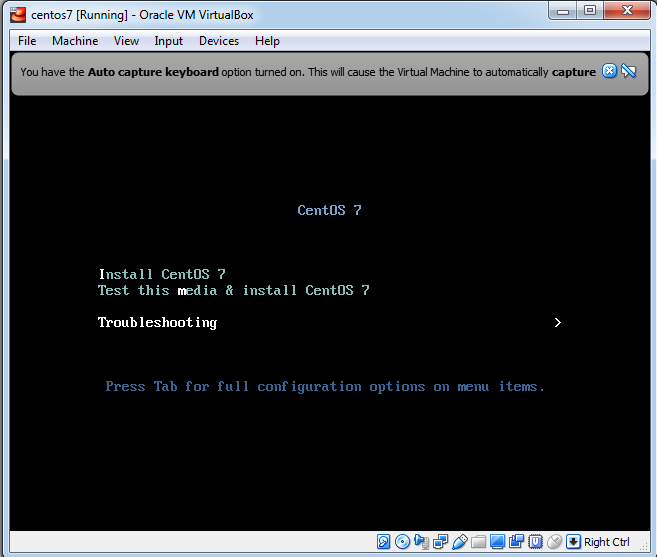Click the auto capture keyboard message text

308,72
